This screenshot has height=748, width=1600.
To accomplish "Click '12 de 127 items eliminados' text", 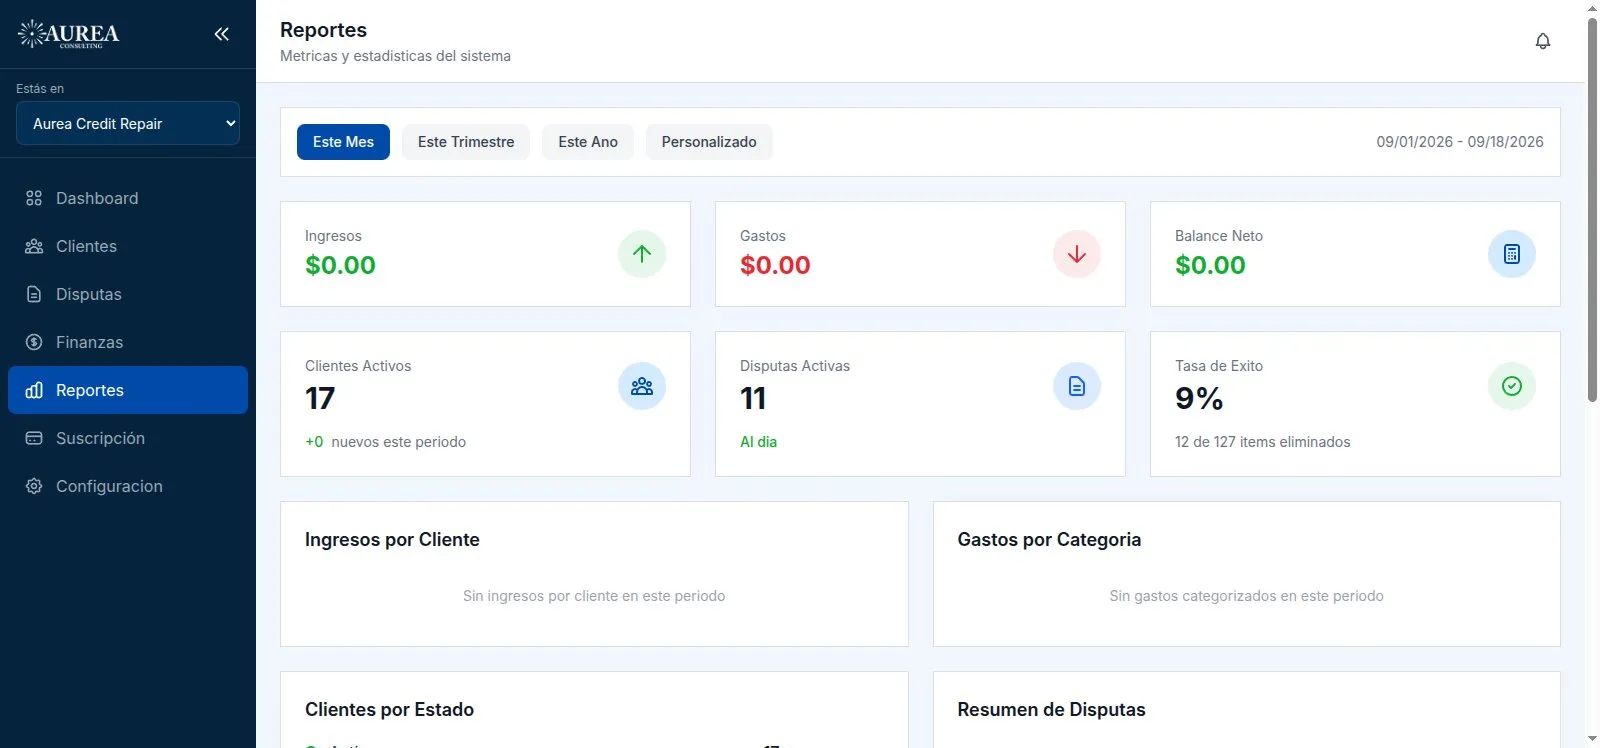I will (x=1262, y=442).
